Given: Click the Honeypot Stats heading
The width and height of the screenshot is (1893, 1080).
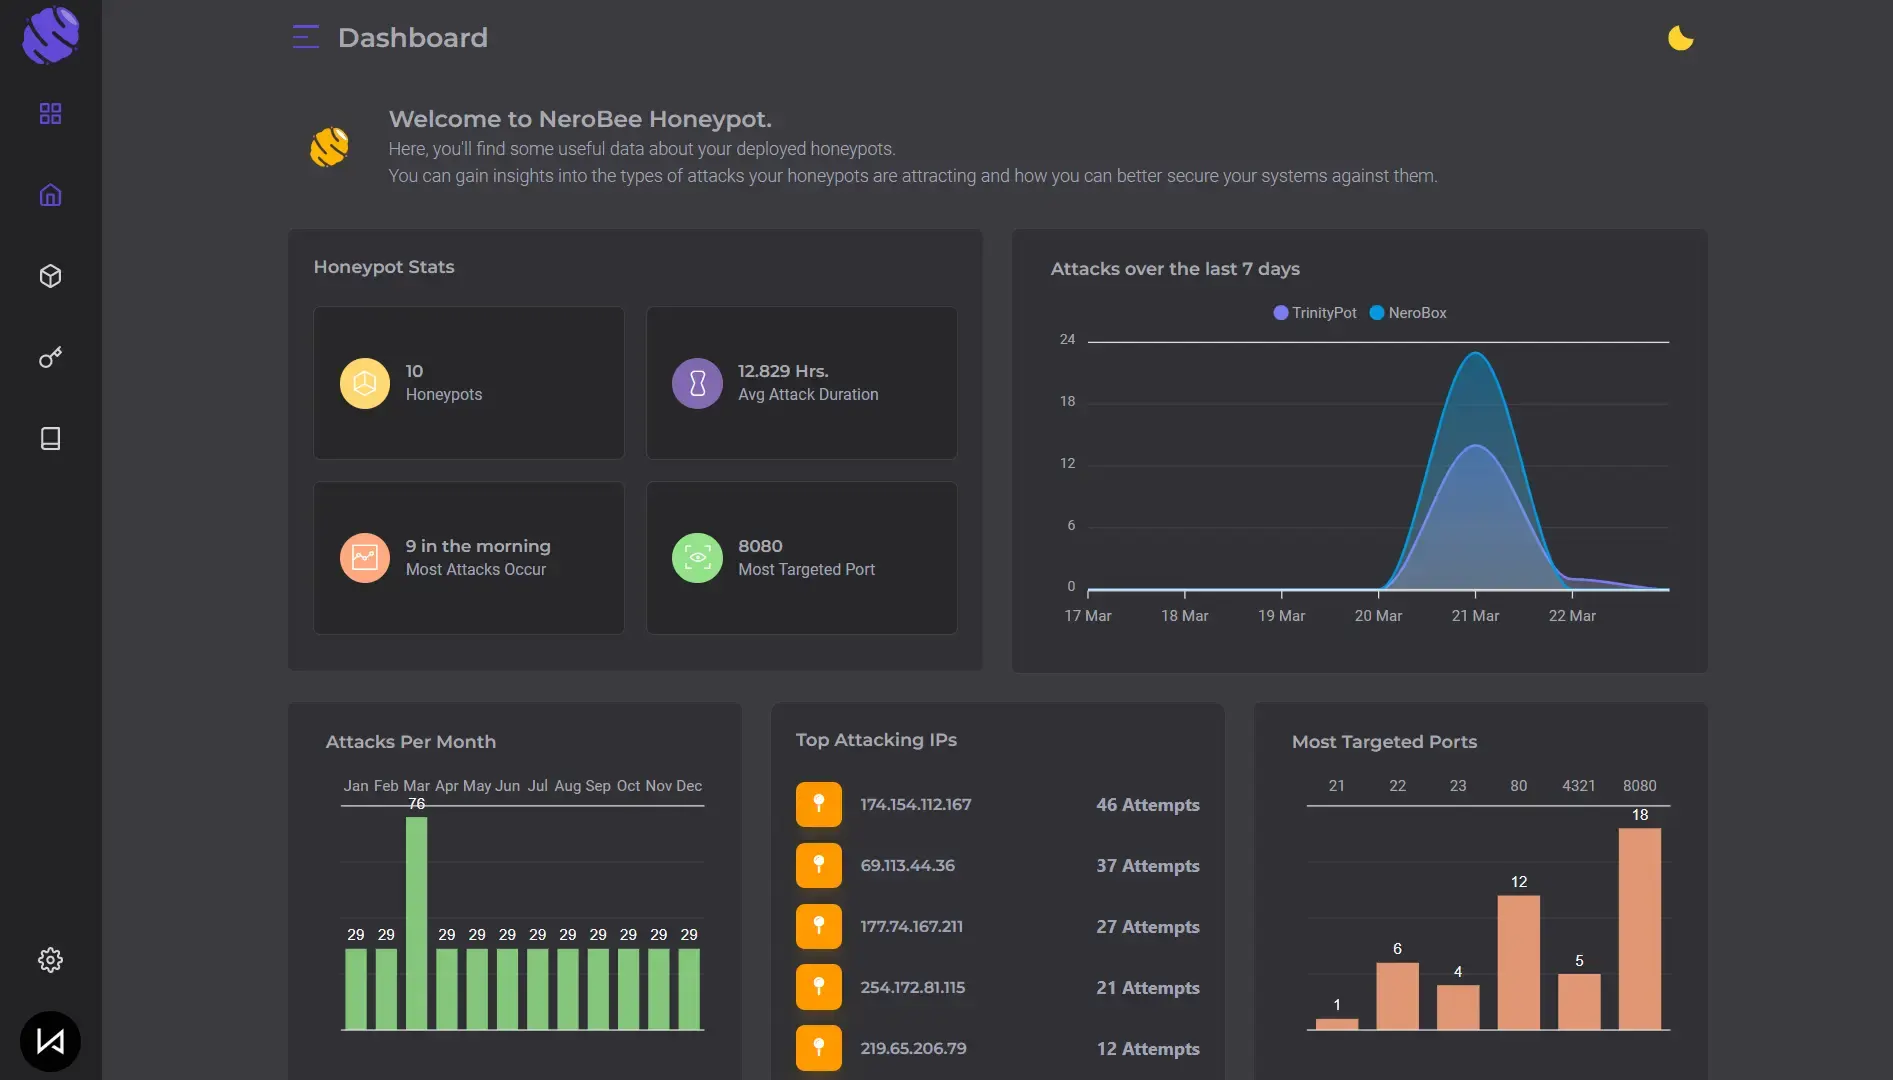Looking at the screenshot, I should tap(384, 267).
